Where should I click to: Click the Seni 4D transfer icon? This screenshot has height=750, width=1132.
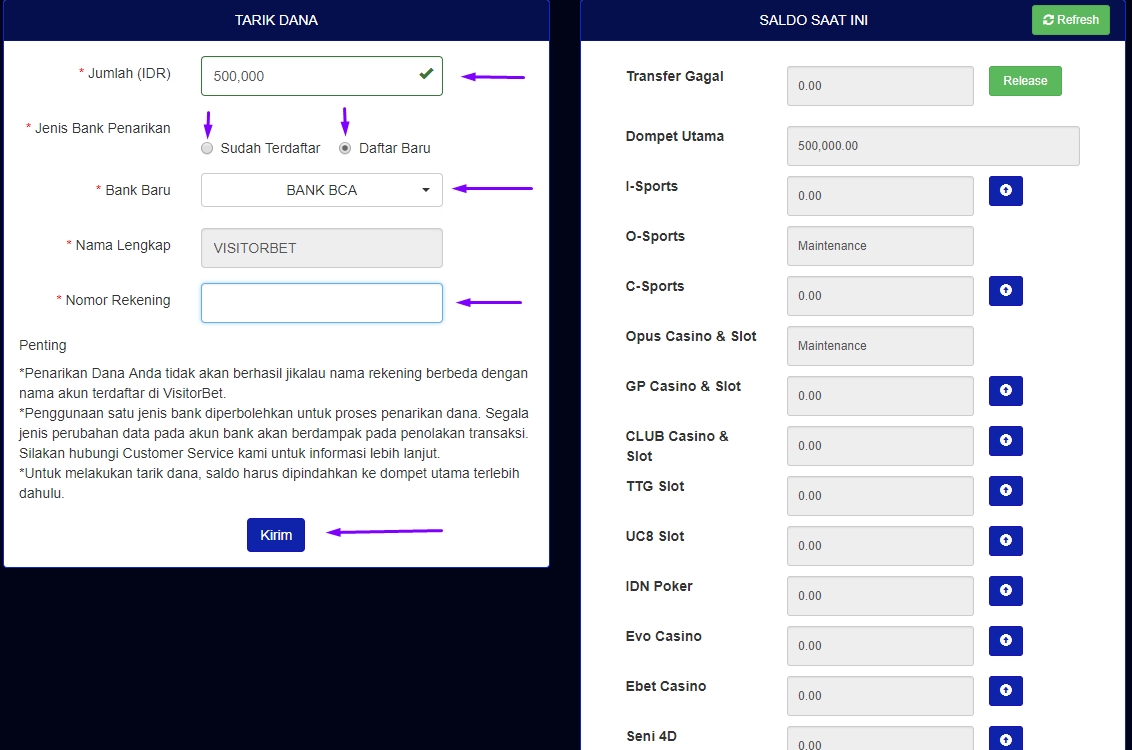tap(1006, 738)
